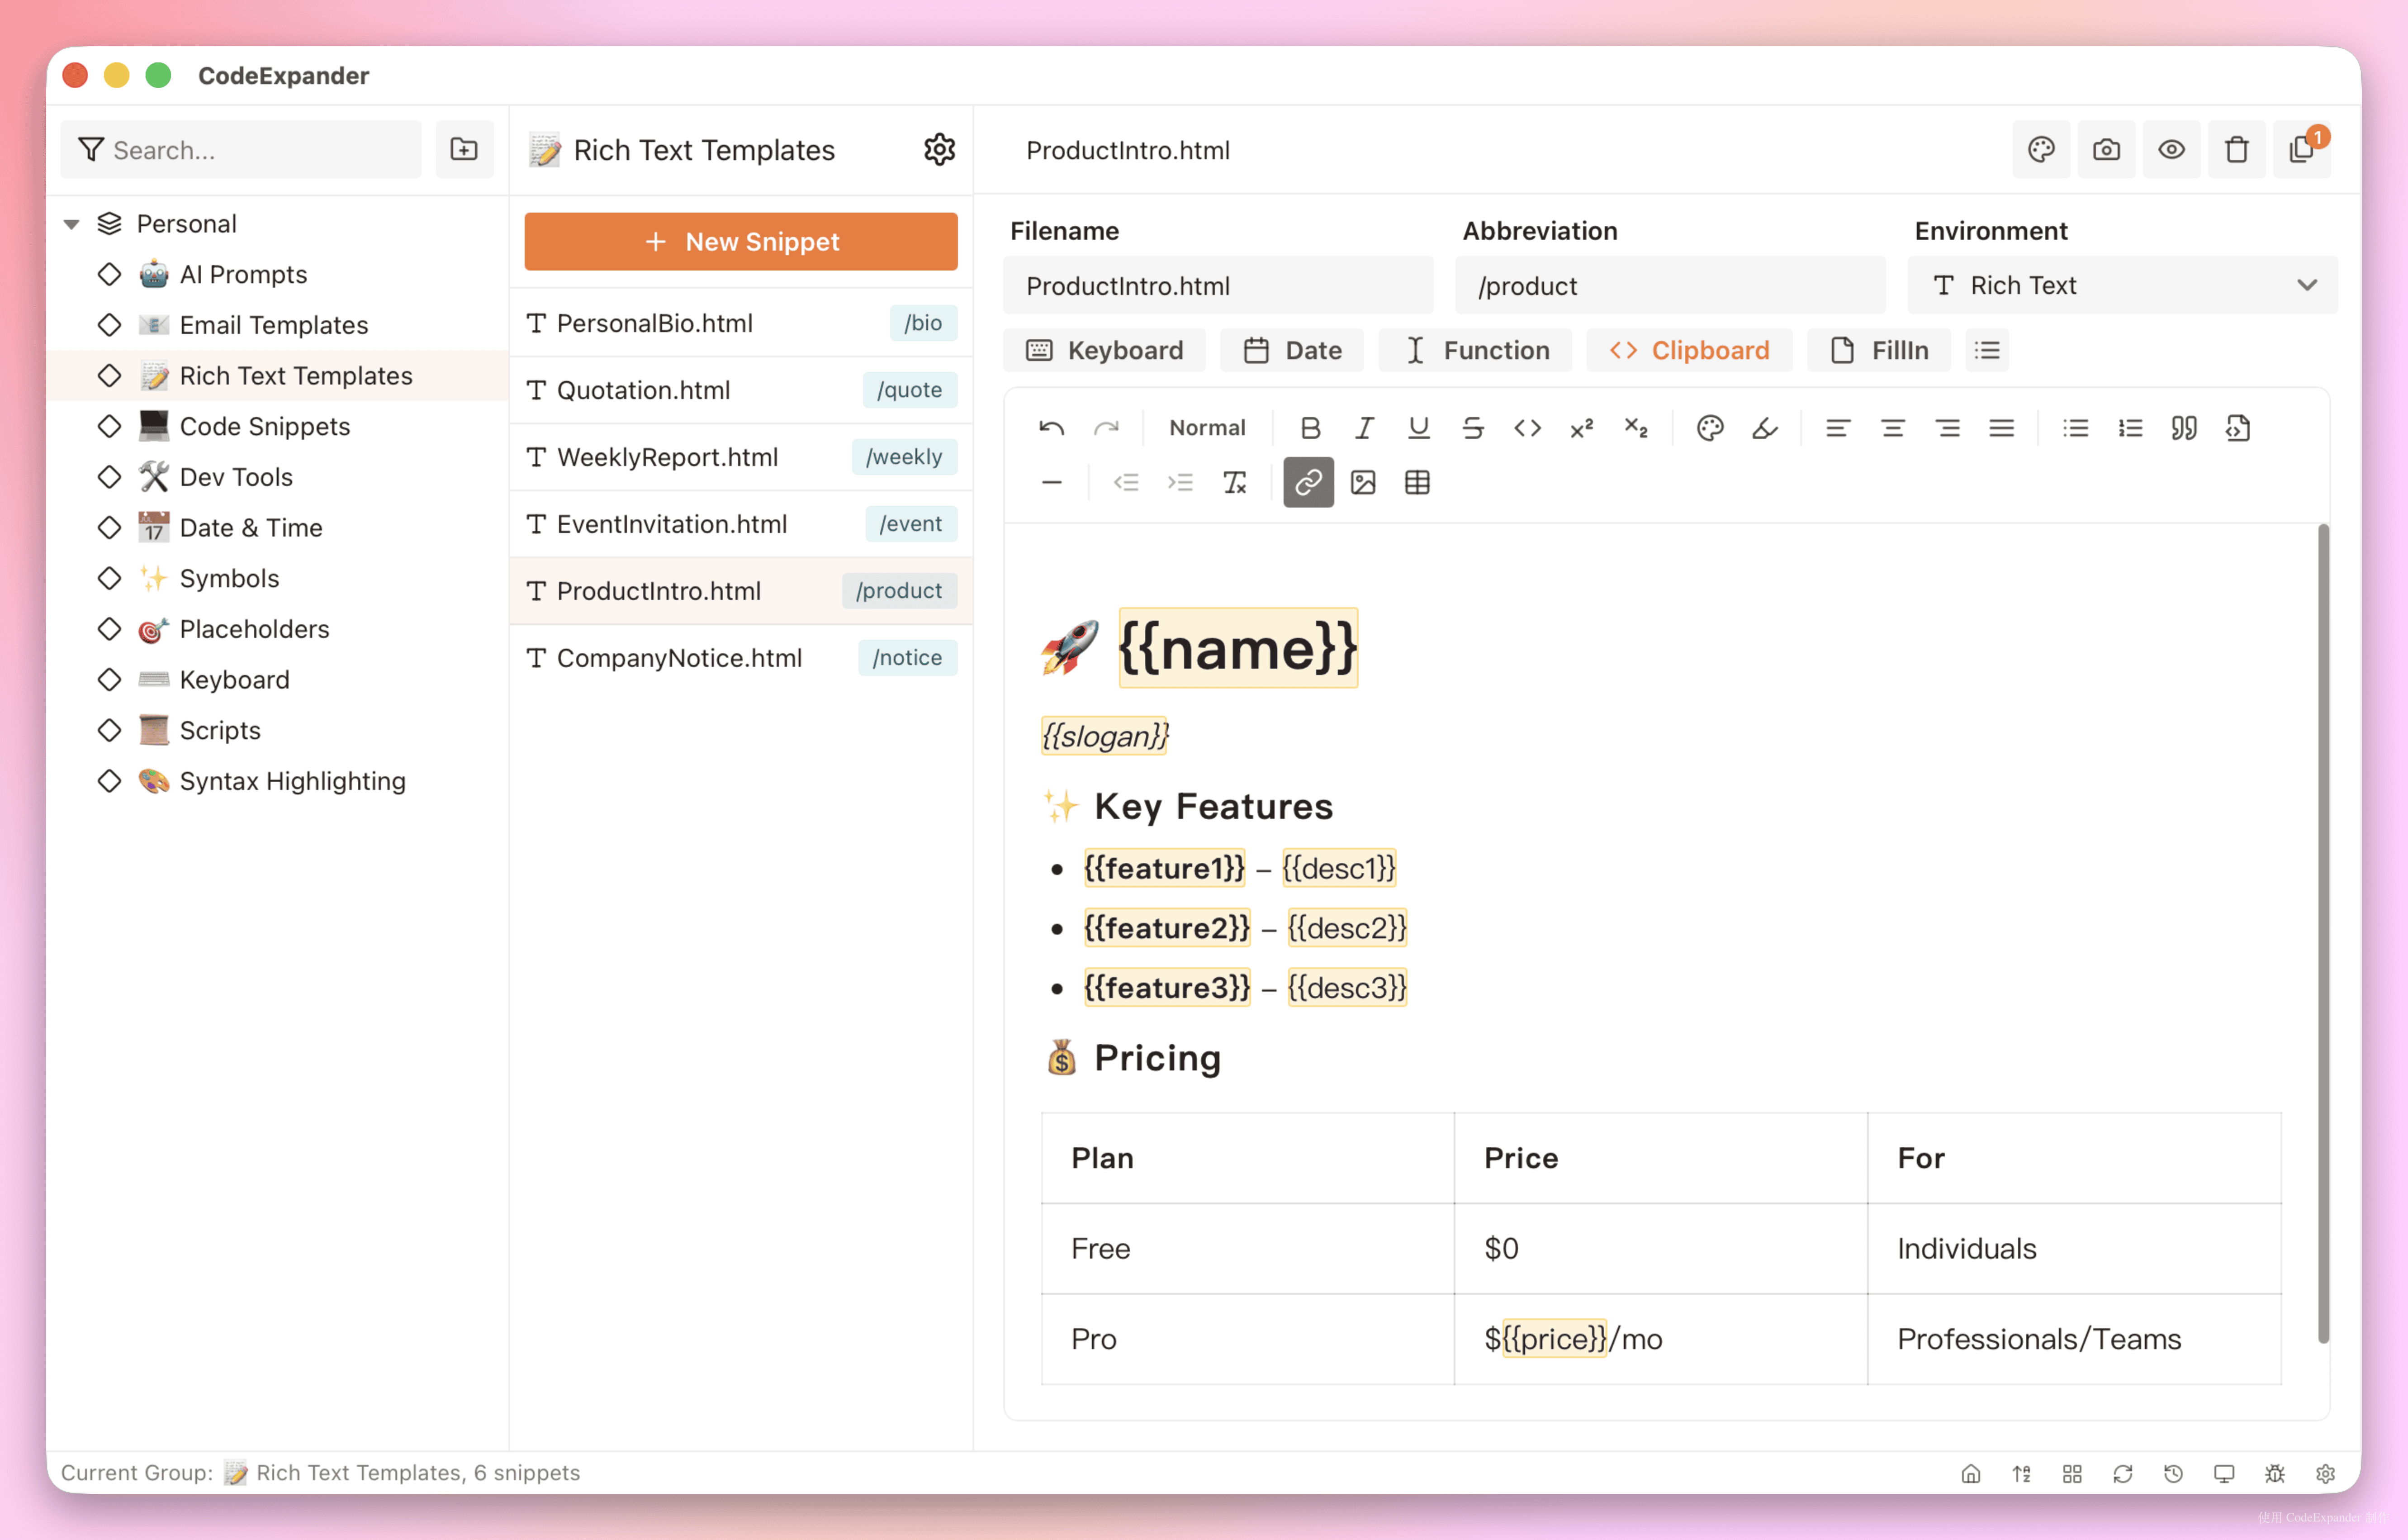Toggle underline formatting
The height and width of the screenshot is (1540, 2408).
1418,428
